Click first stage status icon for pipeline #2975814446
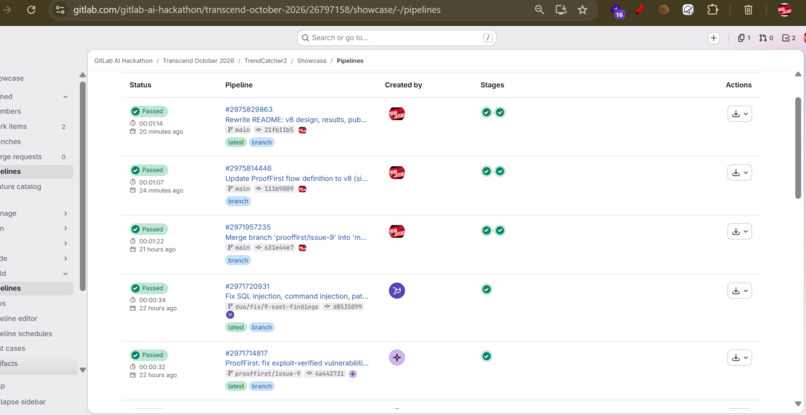 [486, 171]
